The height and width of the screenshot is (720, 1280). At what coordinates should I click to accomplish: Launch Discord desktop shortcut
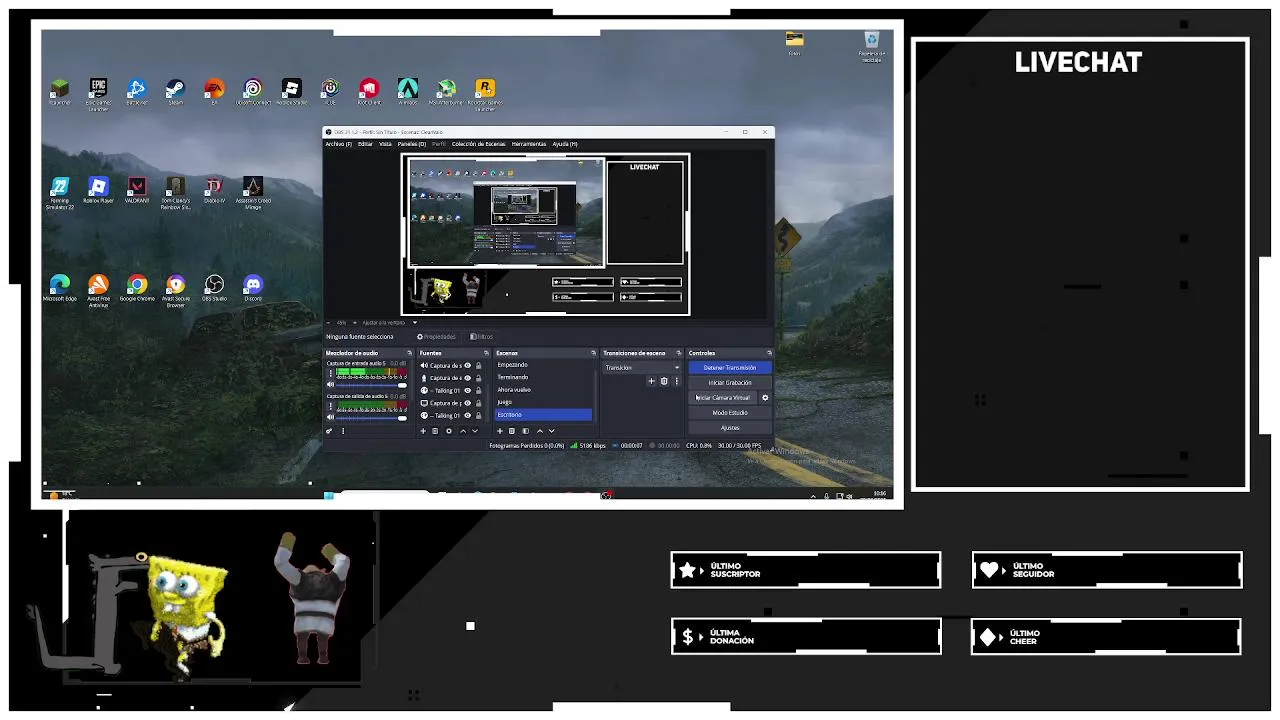(253, 289)
